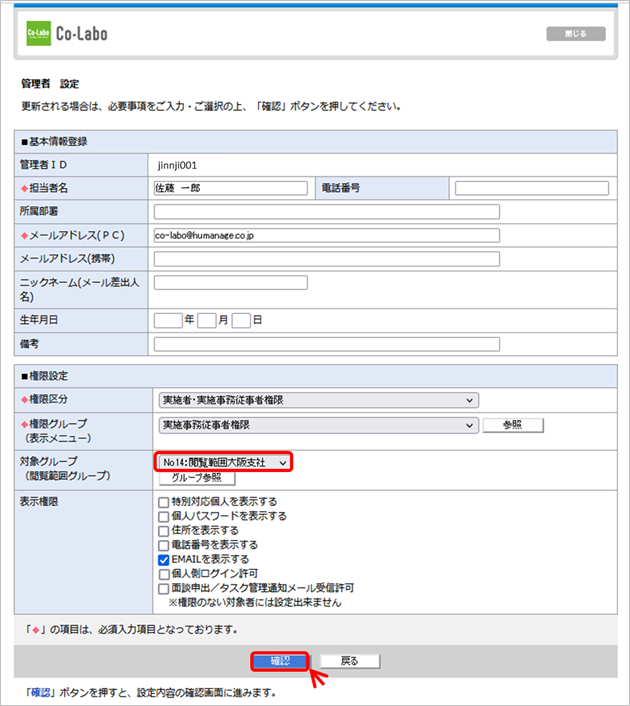Focus the 電話番号 text field
Image resolution: width=630 pixels, height=706 pixels.
531,188
